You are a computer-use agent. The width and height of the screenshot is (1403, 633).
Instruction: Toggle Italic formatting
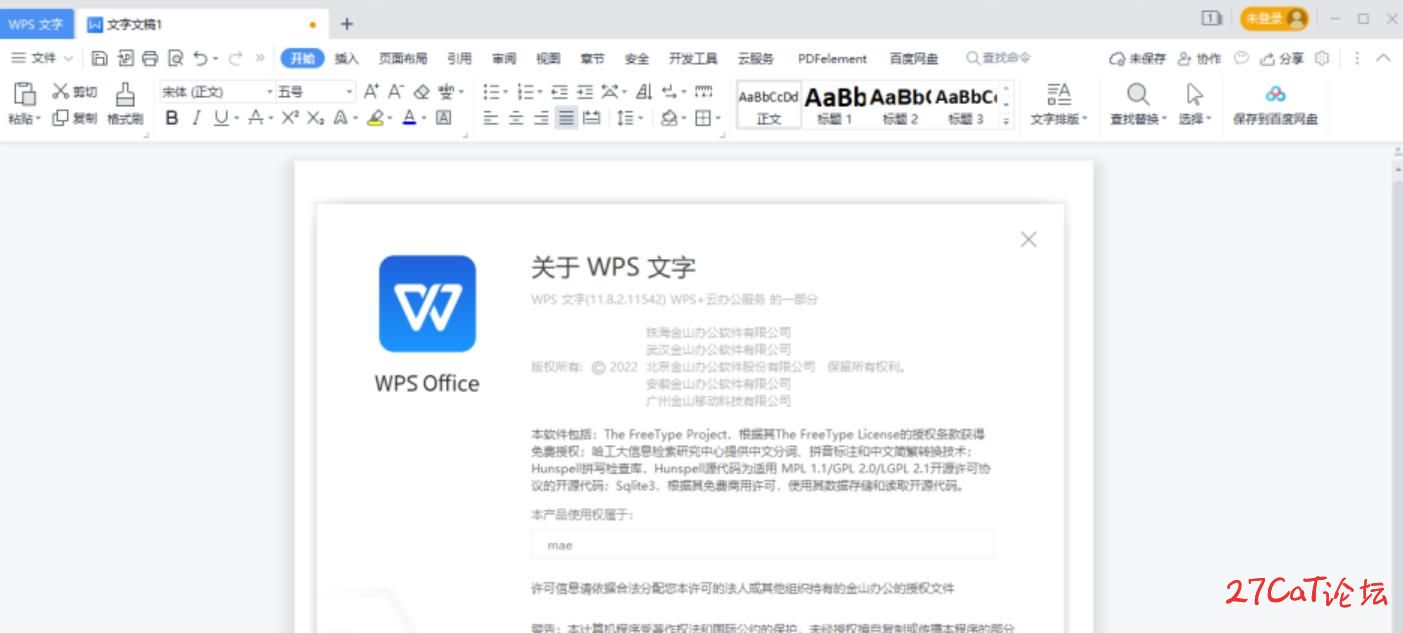tap(196, 118)
